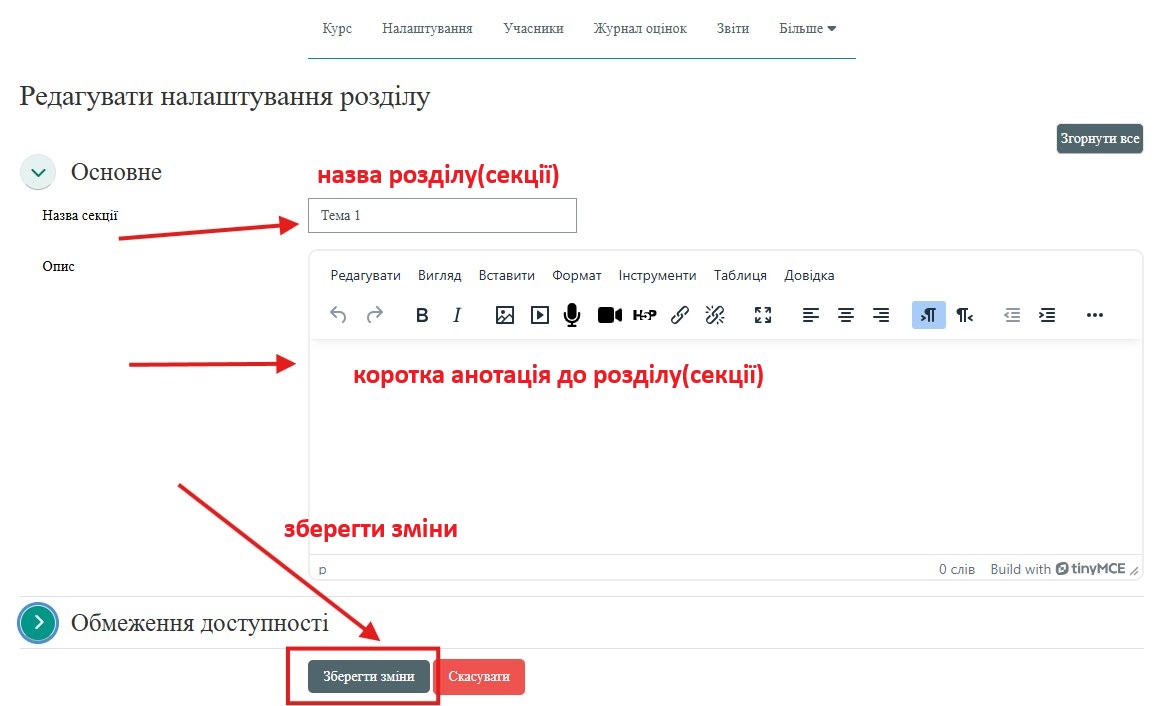This screenshot has height=706, width=1155.
Task: Switch to the Учасники tab
Action: (x=533, y=28)
